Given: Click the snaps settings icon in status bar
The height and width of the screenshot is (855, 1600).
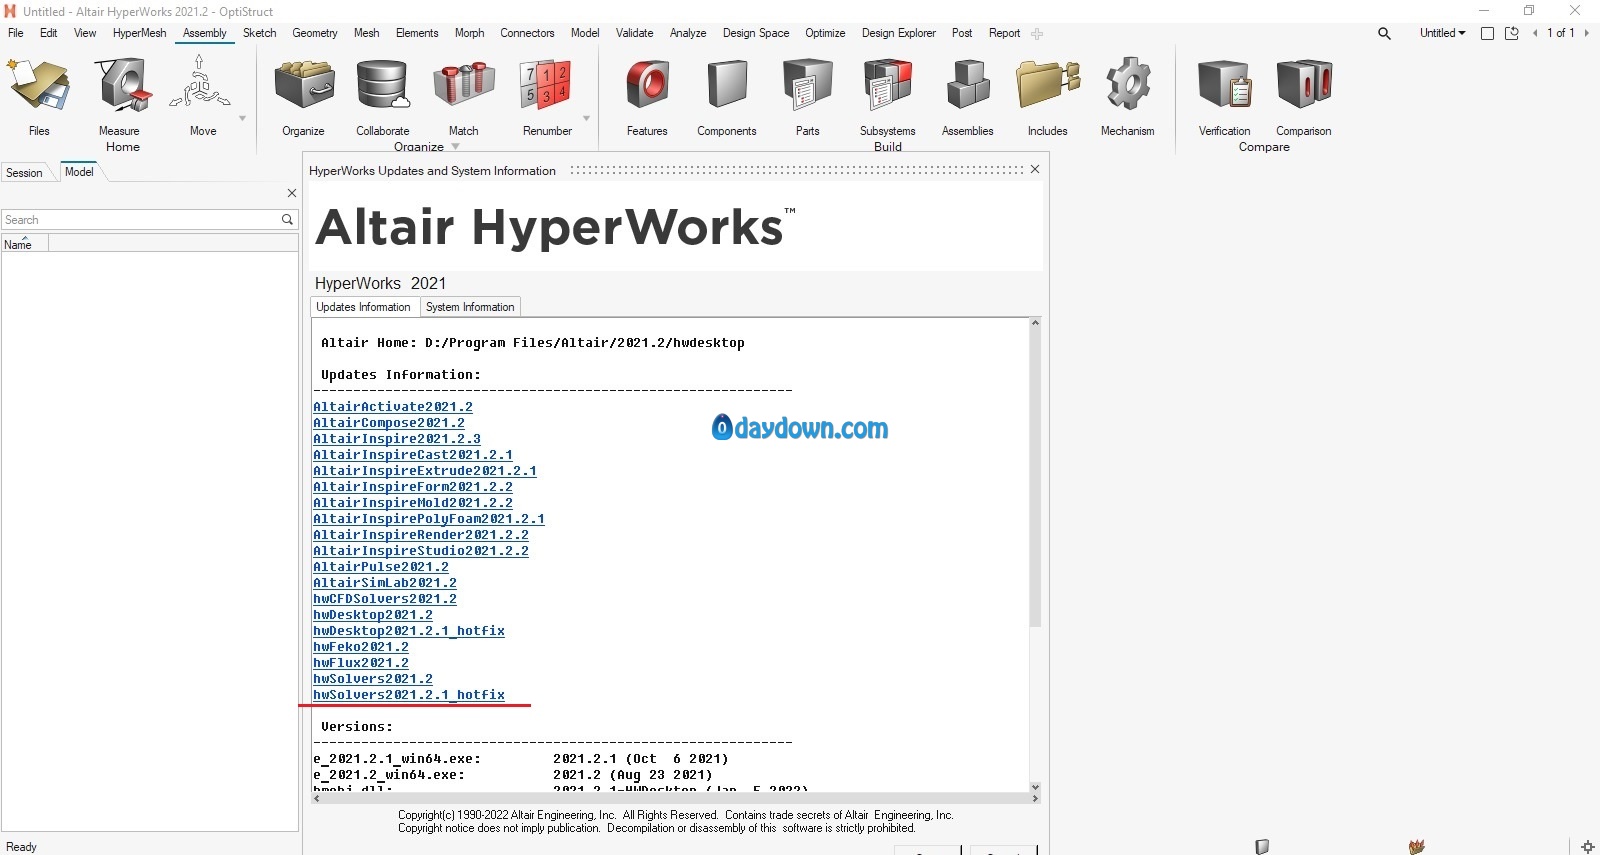Looking at the screenshot, I should pyautogui.click(x=1587, y=847).
